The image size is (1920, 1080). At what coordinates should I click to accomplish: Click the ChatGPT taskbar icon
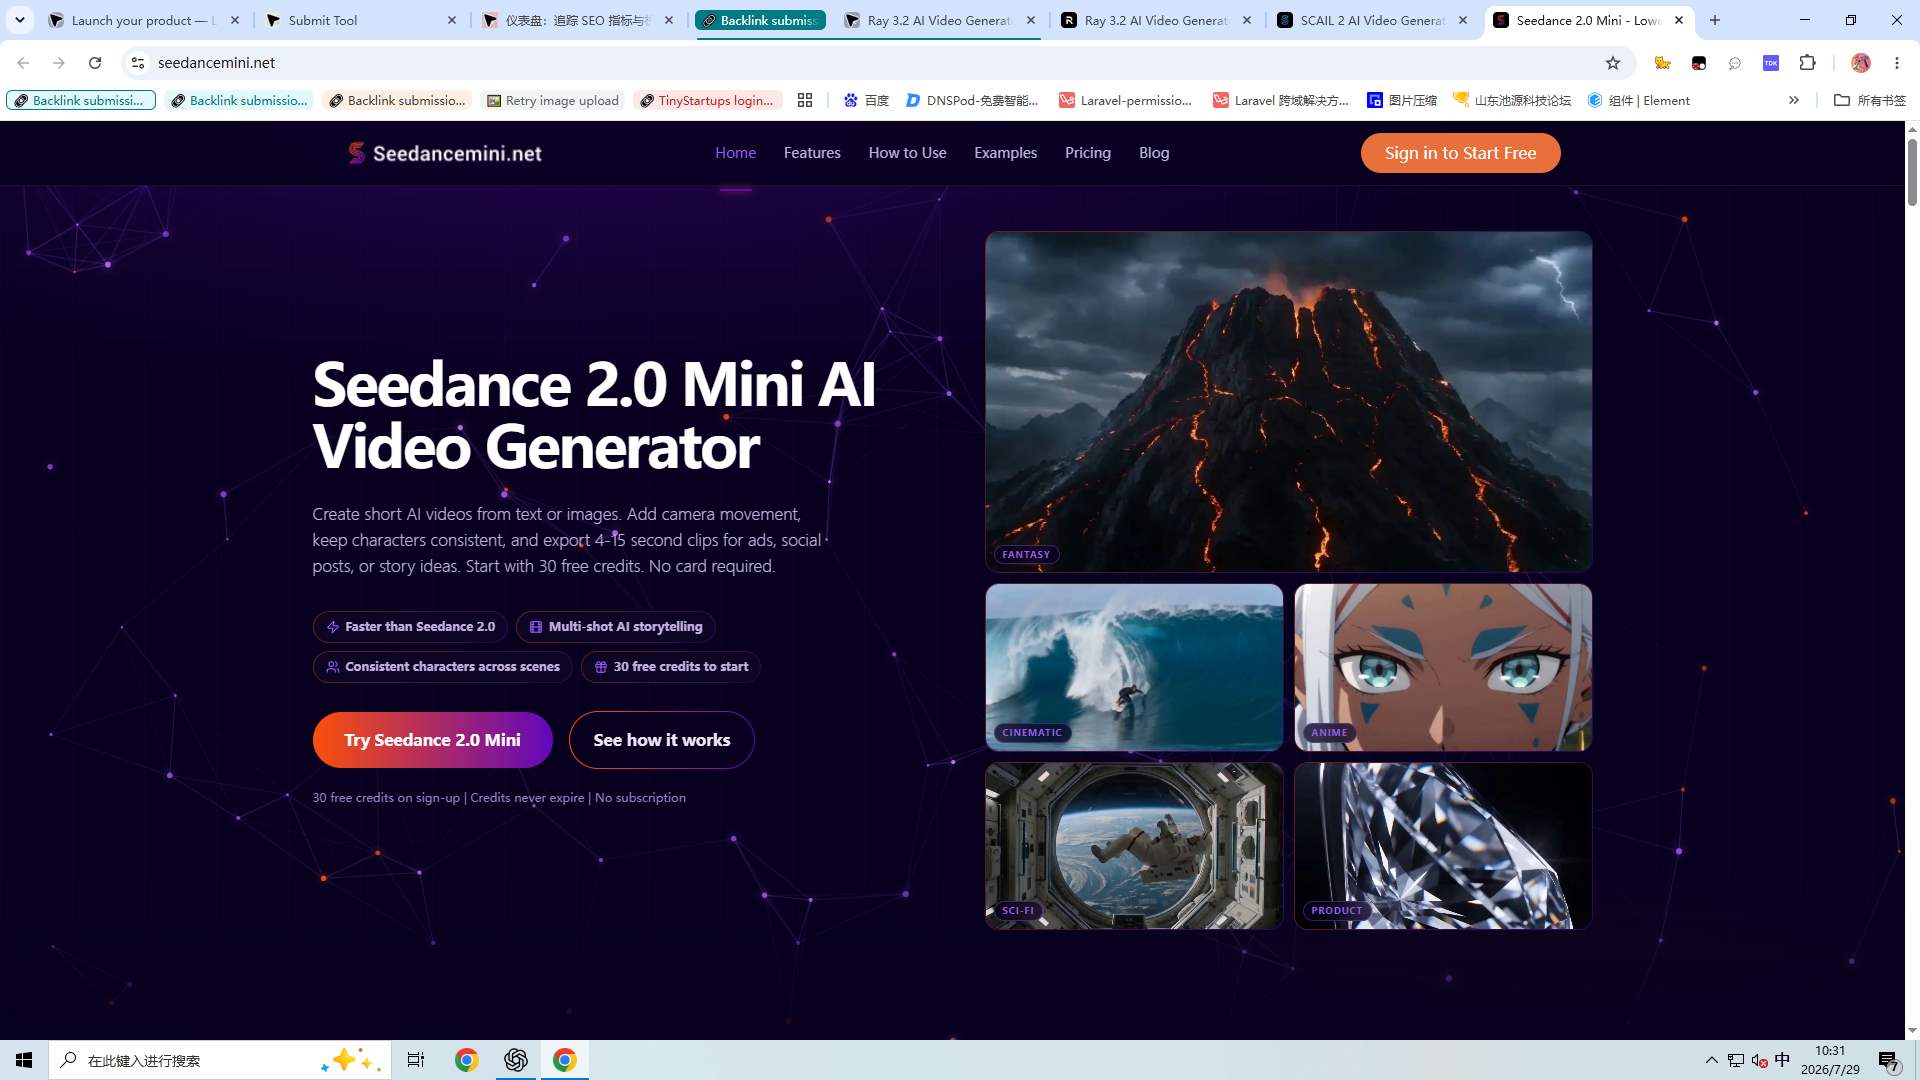(x=516, y=1060)
